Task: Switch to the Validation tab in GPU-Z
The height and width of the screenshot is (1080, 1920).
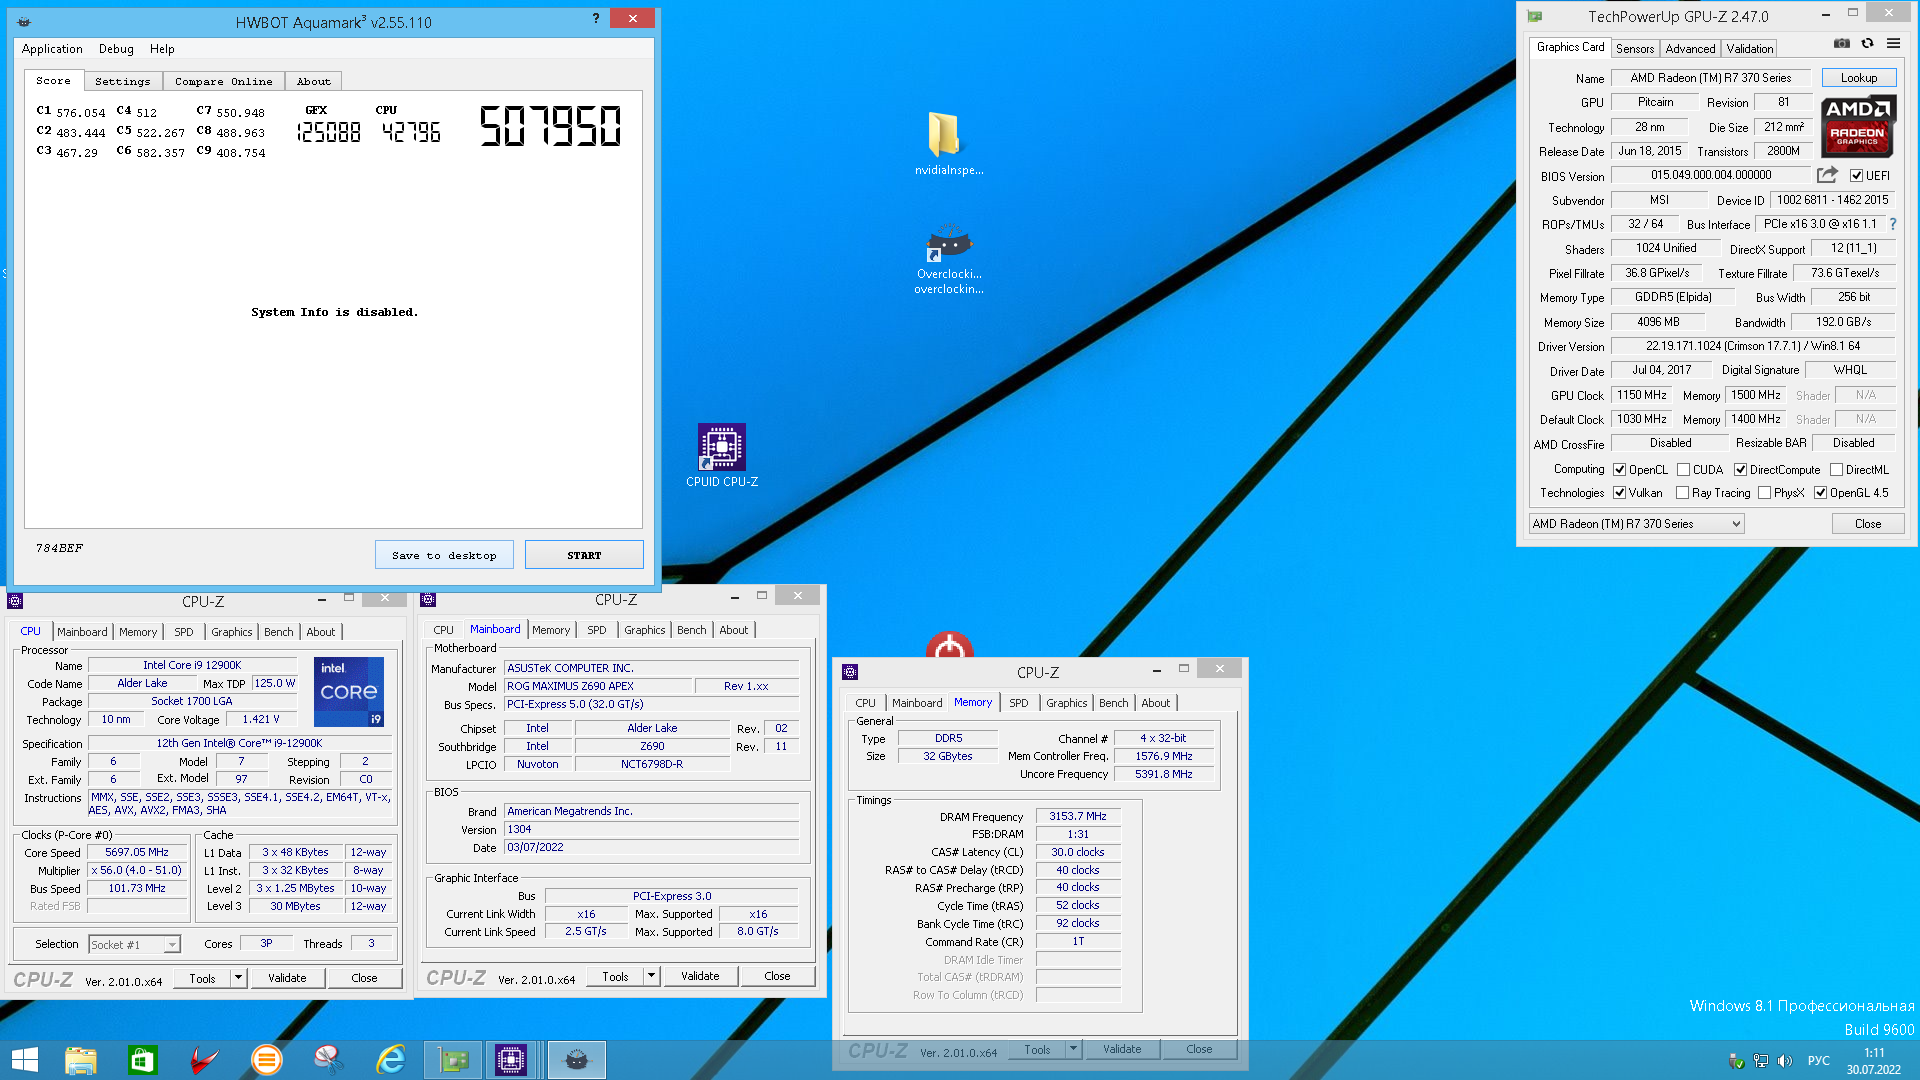Action: click(1749, 49)
